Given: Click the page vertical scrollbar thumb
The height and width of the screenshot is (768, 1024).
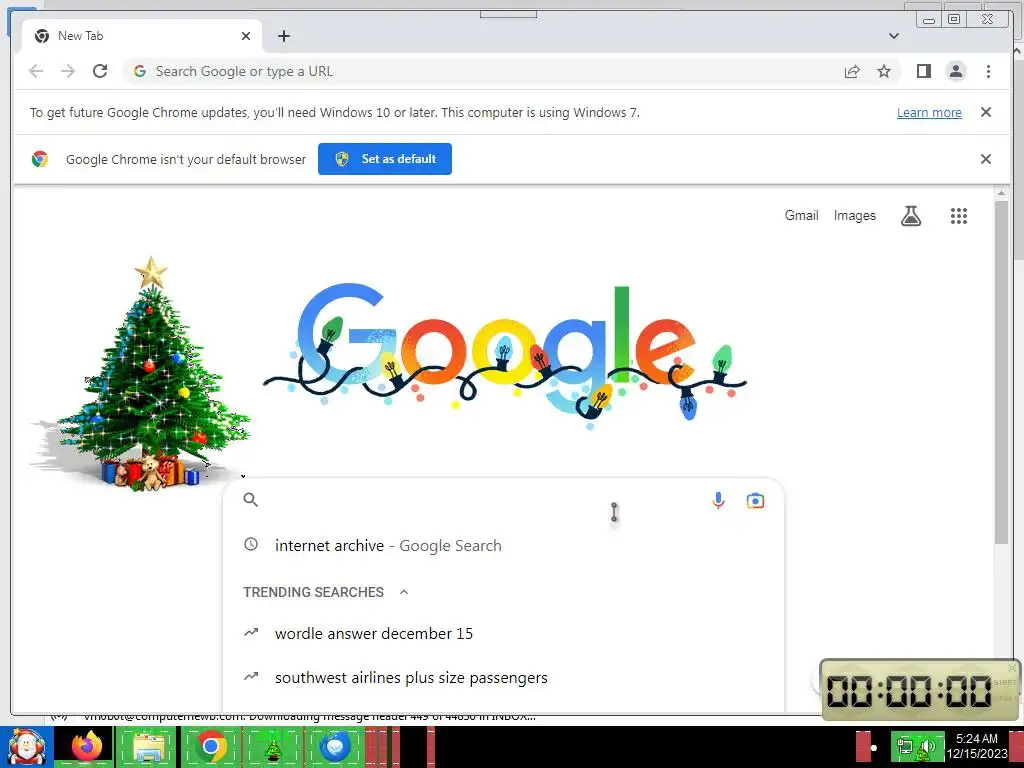Looking at the screenshot, I should click(1001, 372).
